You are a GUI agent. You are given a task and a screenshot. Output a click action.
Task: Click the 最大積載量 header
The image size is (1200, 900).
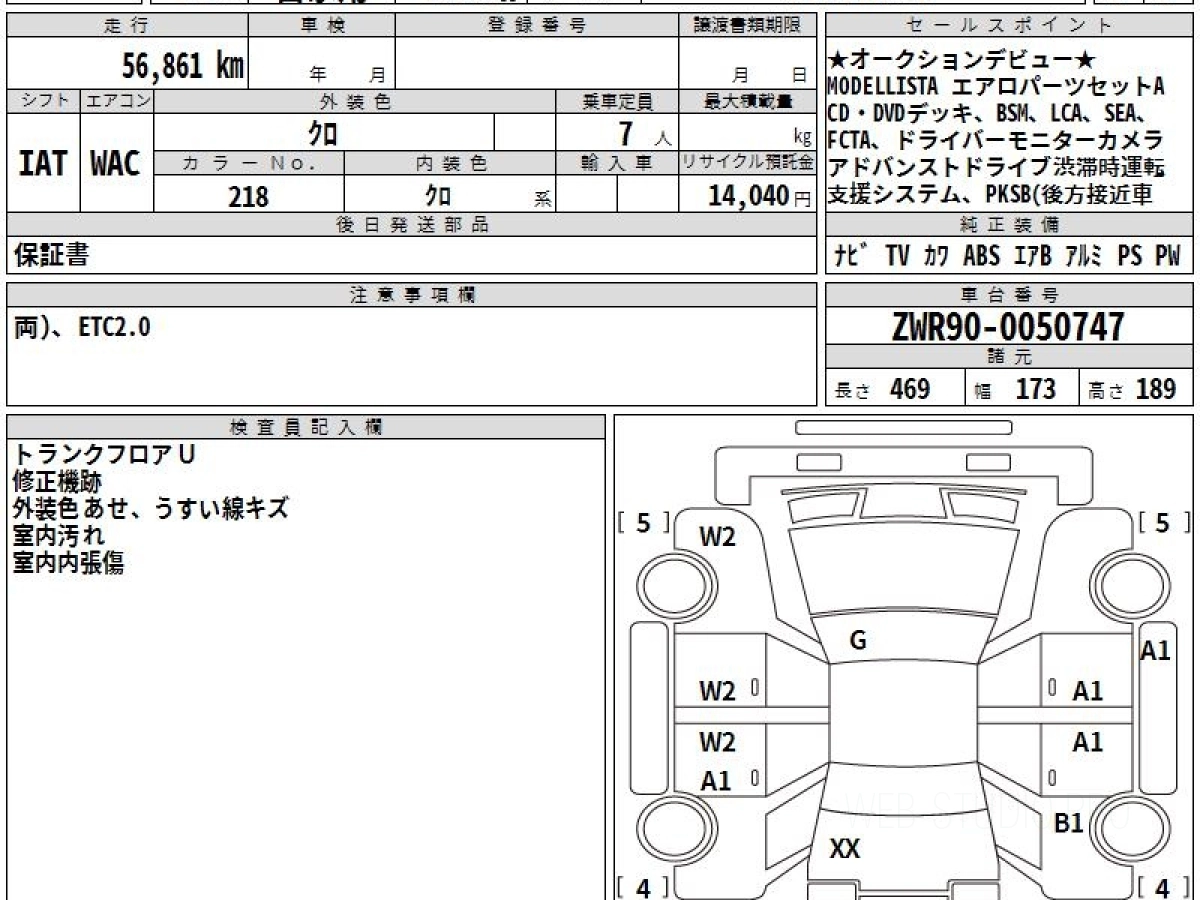tap(749, 101)
